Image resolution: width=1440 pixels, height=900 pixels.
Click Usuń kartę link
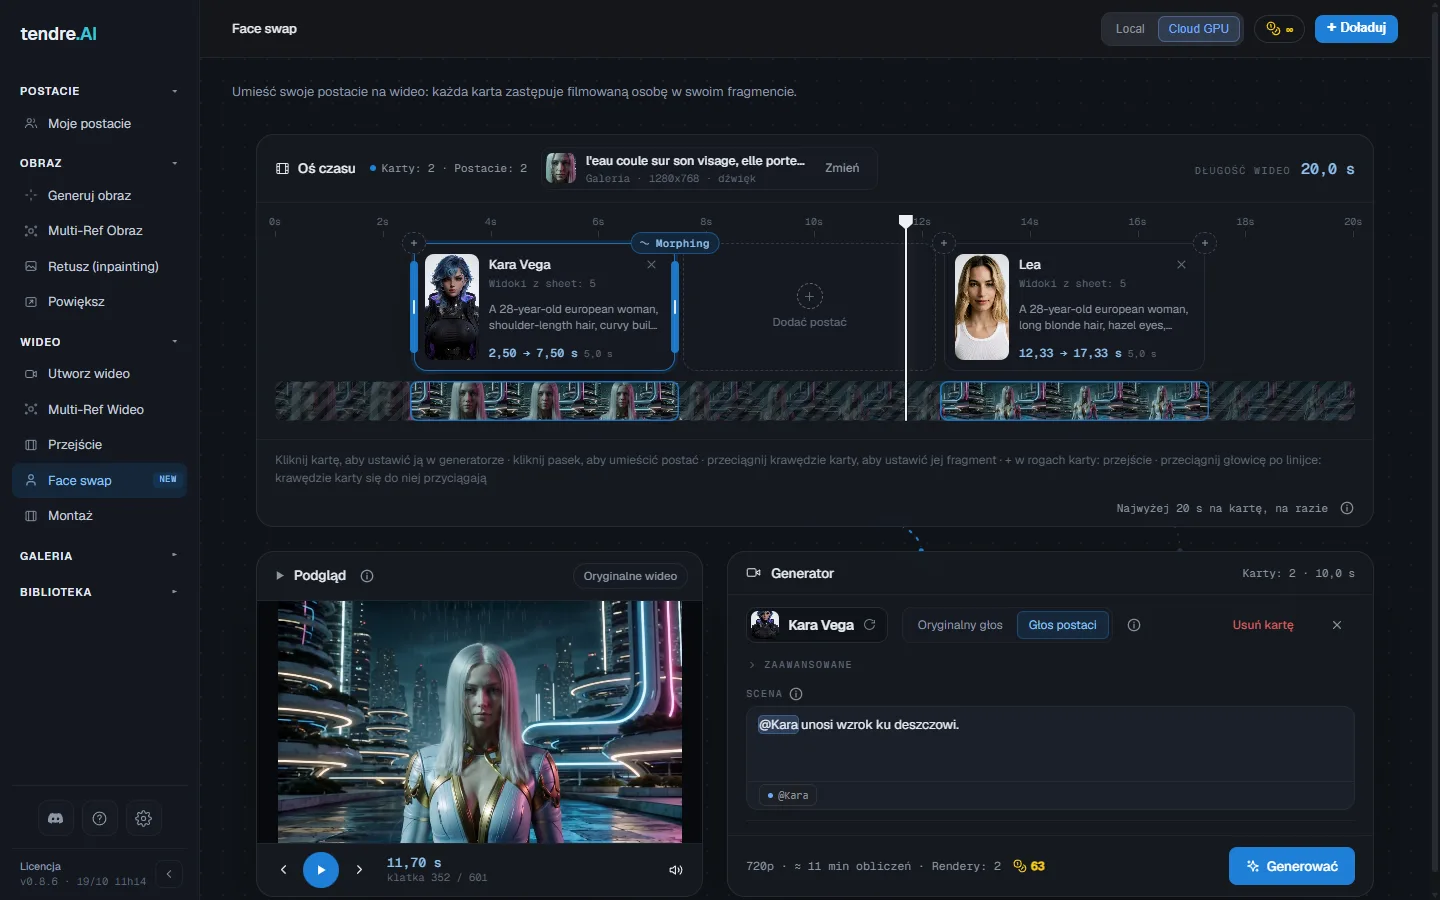pos(1263,625)
